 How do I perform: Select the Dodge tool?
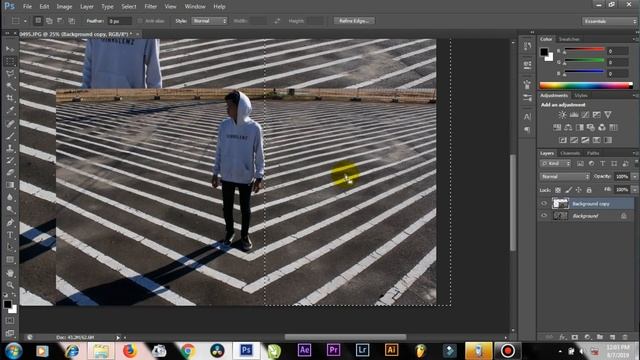point(10,209)
